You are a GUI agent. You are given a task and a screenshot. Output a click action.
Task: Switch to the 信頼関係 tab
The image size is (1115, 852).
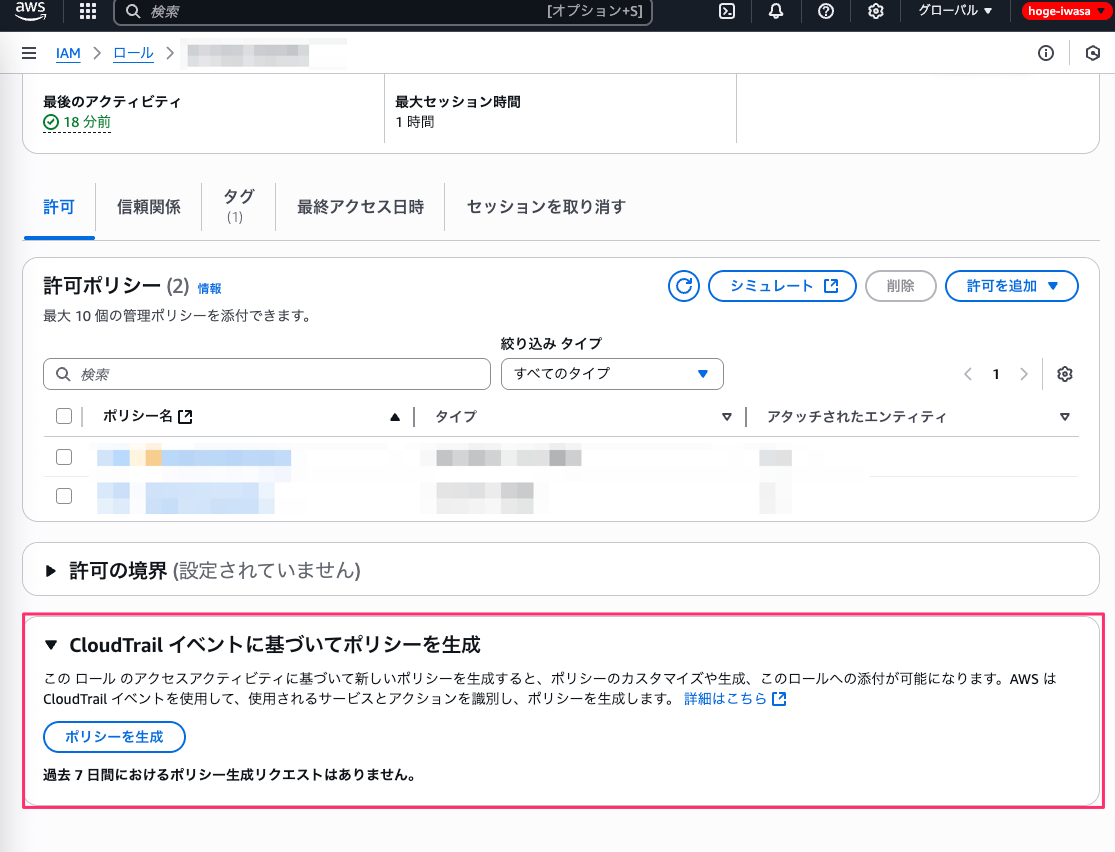click(x=149, y=207)
